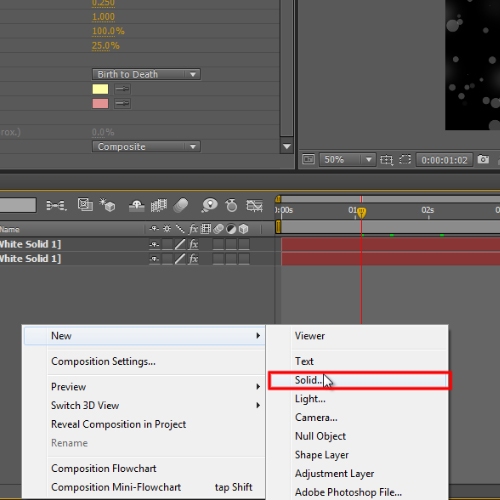The image size is (500, 500).
Task: Enable the motion blur box on second White Solid layer
Action: pos(218,259)
